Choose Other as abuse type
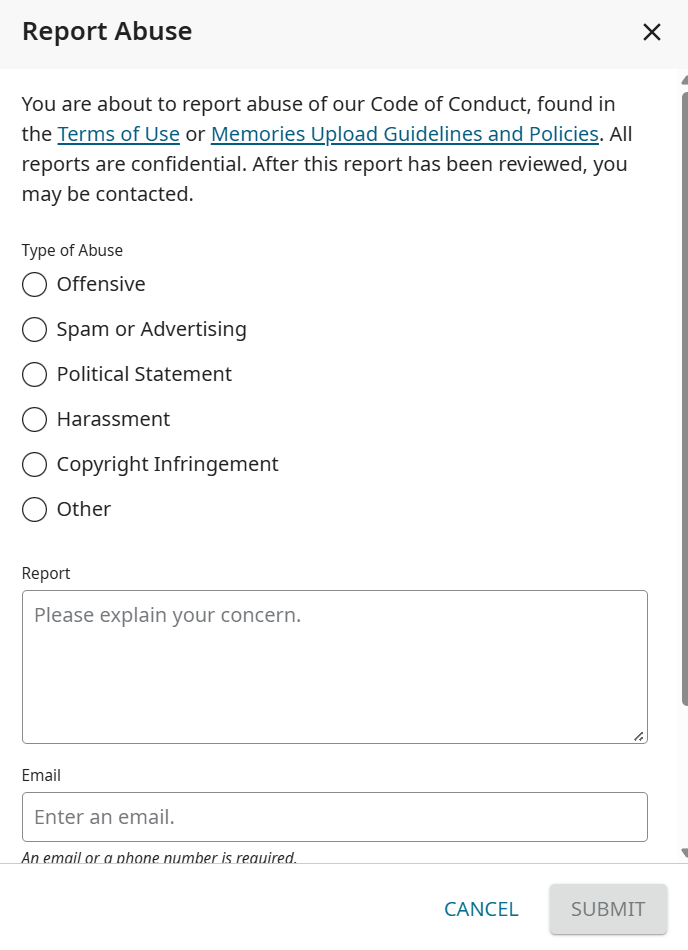Viewport: 688px width, 950px height. coord(34,509)
